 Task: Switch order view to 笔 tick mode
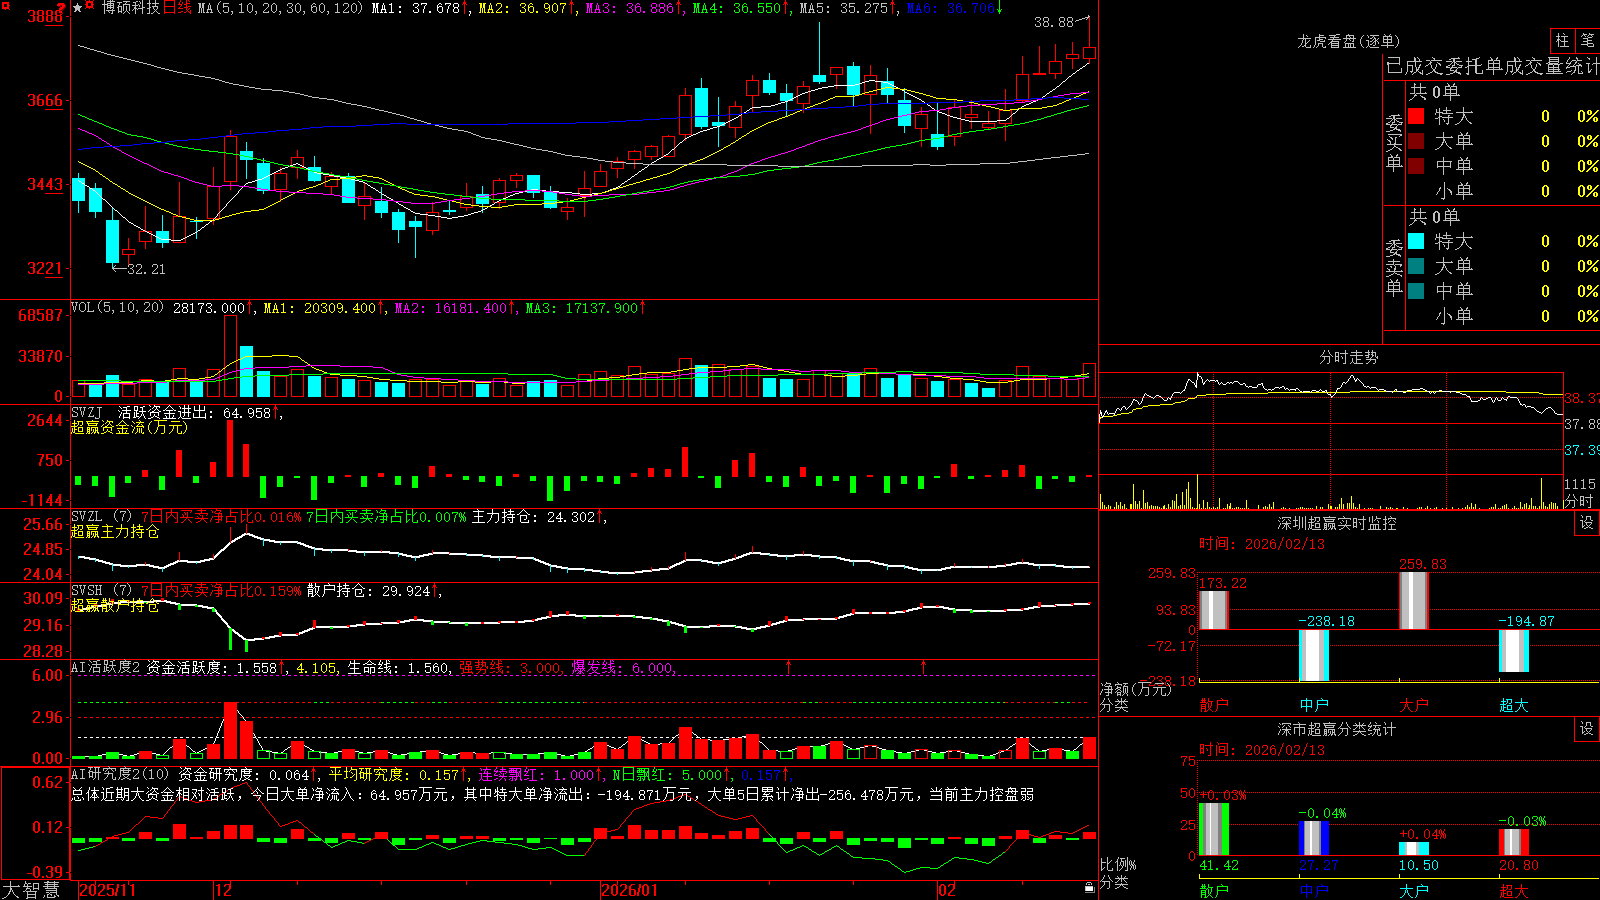click(1587, 40)
